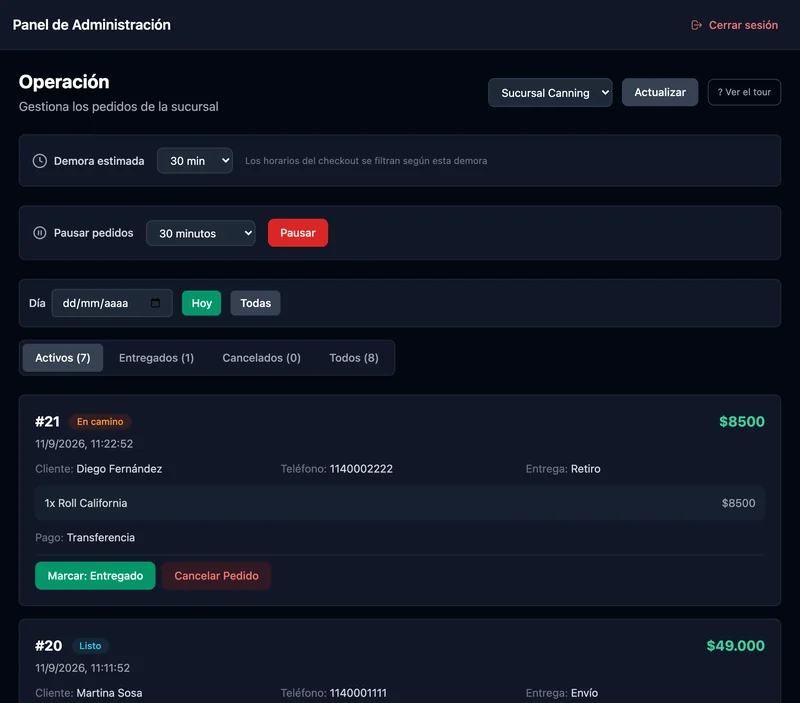
Task: Click phone number 1140002222
Action: (x=361, y=469)
